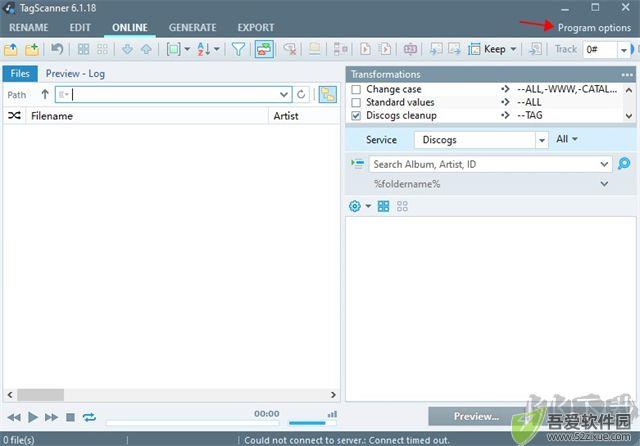Stop playback with the square button
640x446 pixels.
(x=70, y=417)
